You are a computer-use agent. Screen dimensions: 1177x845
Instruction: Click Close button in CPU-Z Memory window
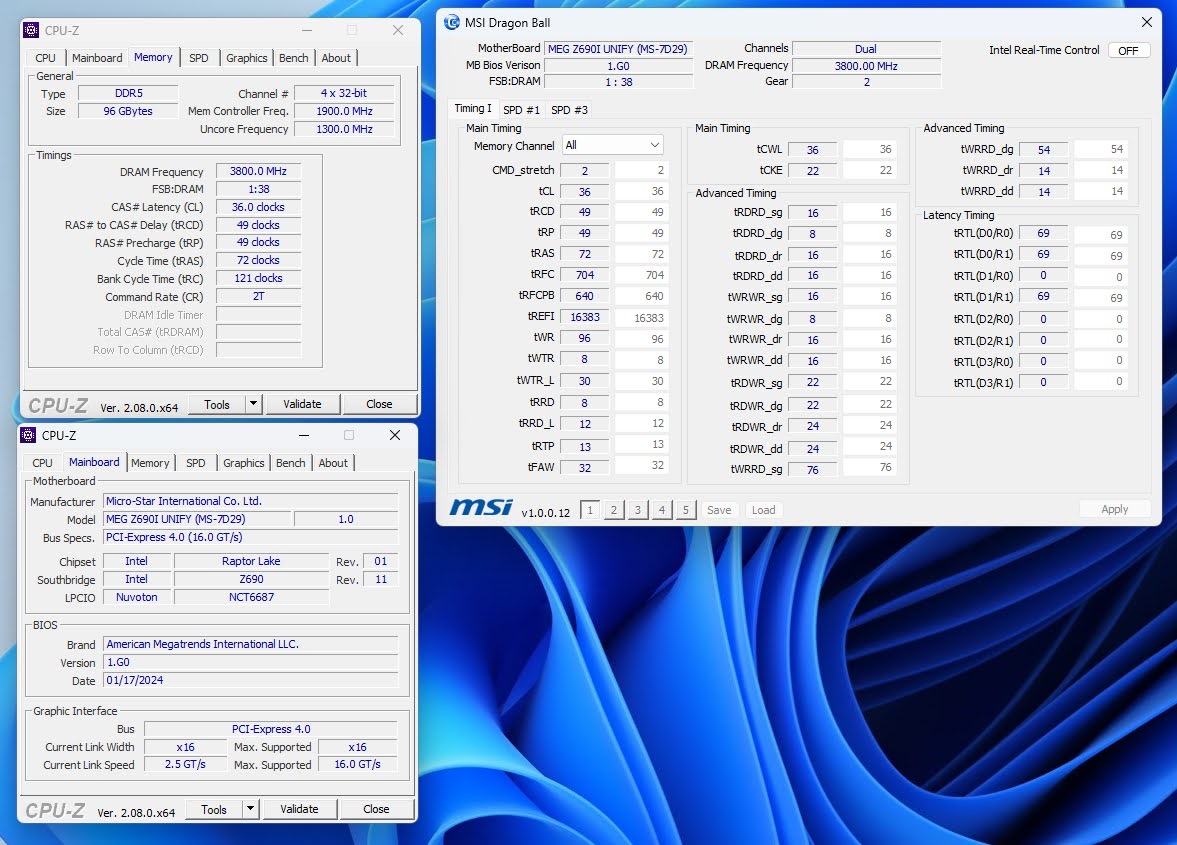click(x=379, y=404)
